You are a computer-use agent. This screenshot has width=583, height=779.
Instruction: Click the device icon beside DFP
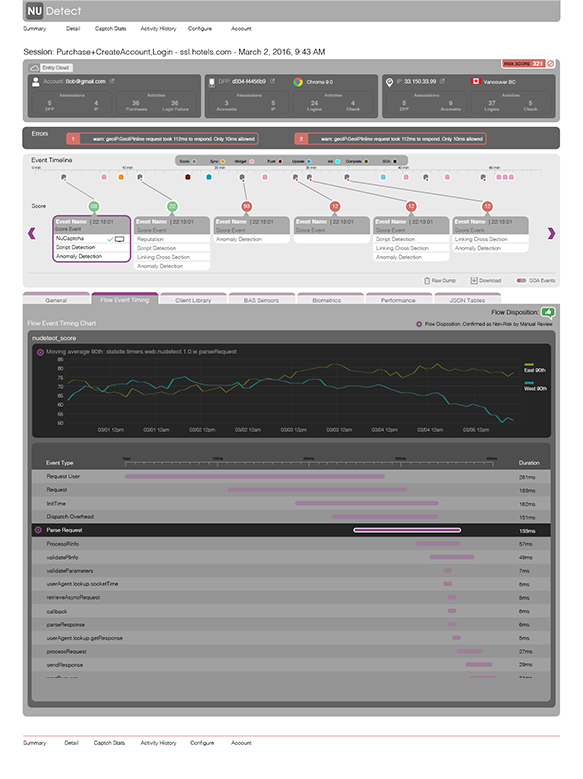click(212, 82)
